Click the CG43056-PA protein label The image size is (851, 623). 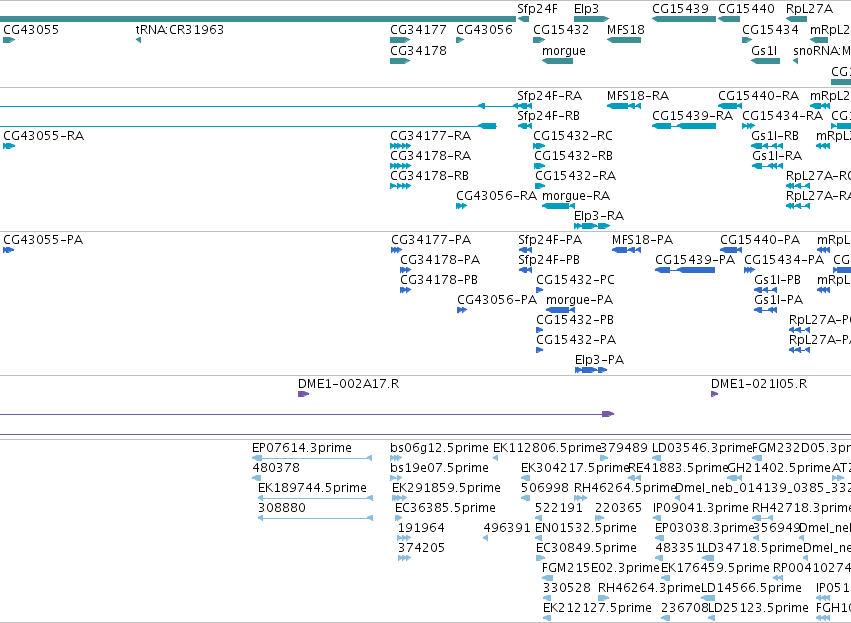497,300
